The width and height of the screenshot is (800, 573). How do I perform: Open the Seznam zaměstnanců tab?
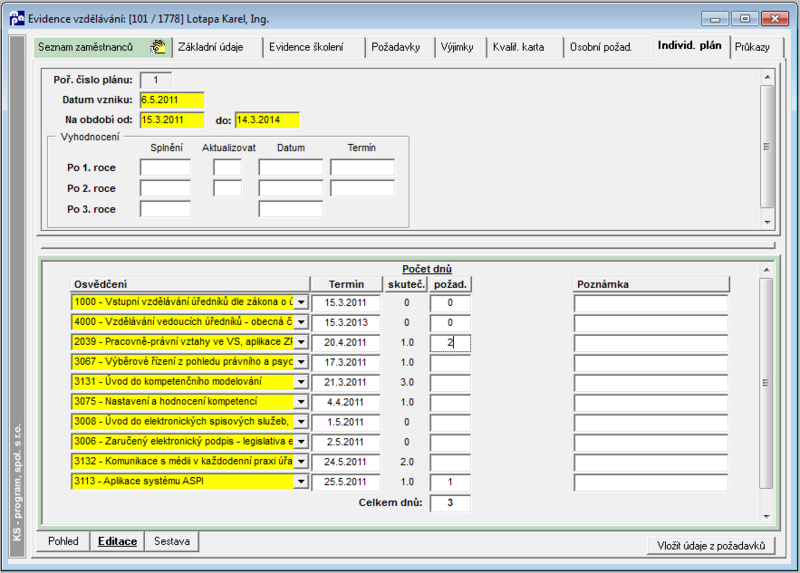[102, 47]
